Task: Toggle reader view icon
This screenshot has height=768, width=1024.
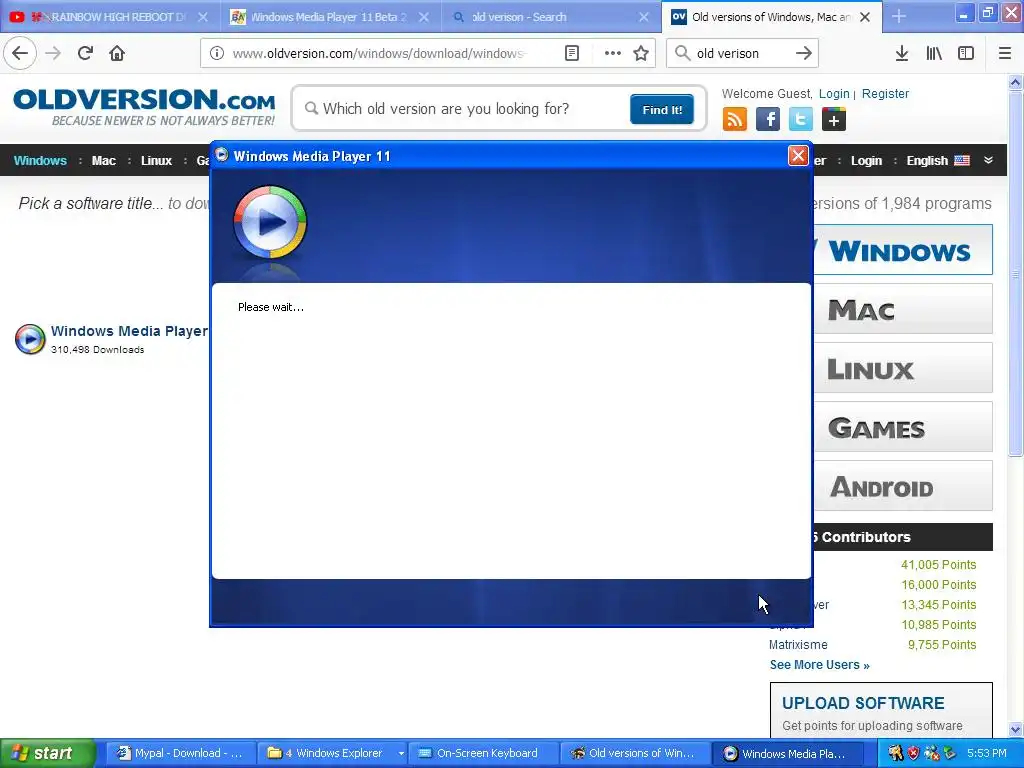Action: (571, 53)
